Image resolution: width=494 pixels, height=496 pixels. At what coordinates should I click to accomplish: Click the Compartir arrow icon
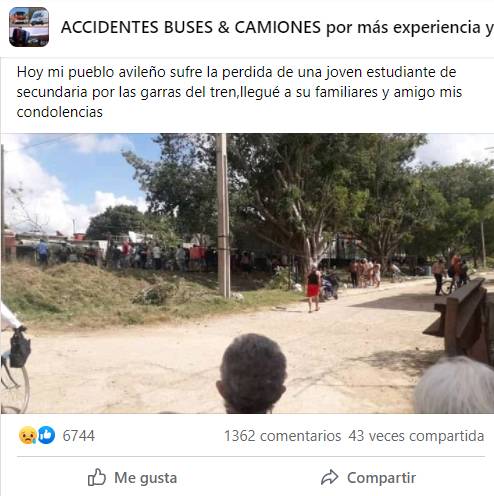click(x=330, y=477)
